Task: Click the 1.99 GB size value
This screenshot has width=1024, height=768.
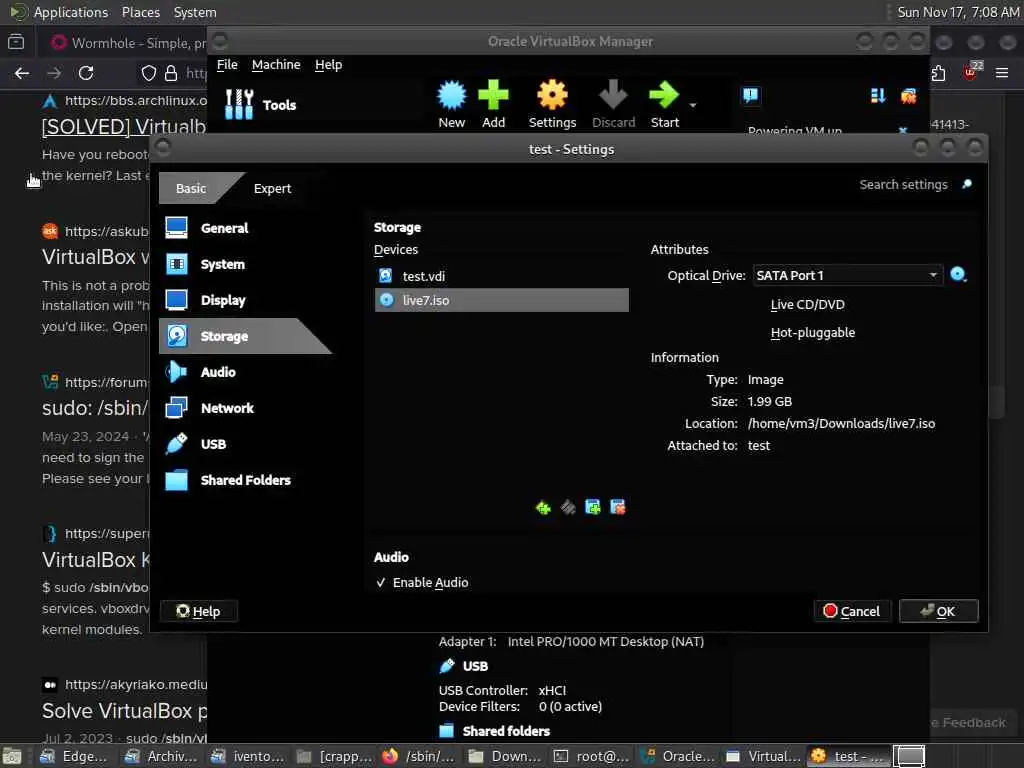Action: (769, 401)
